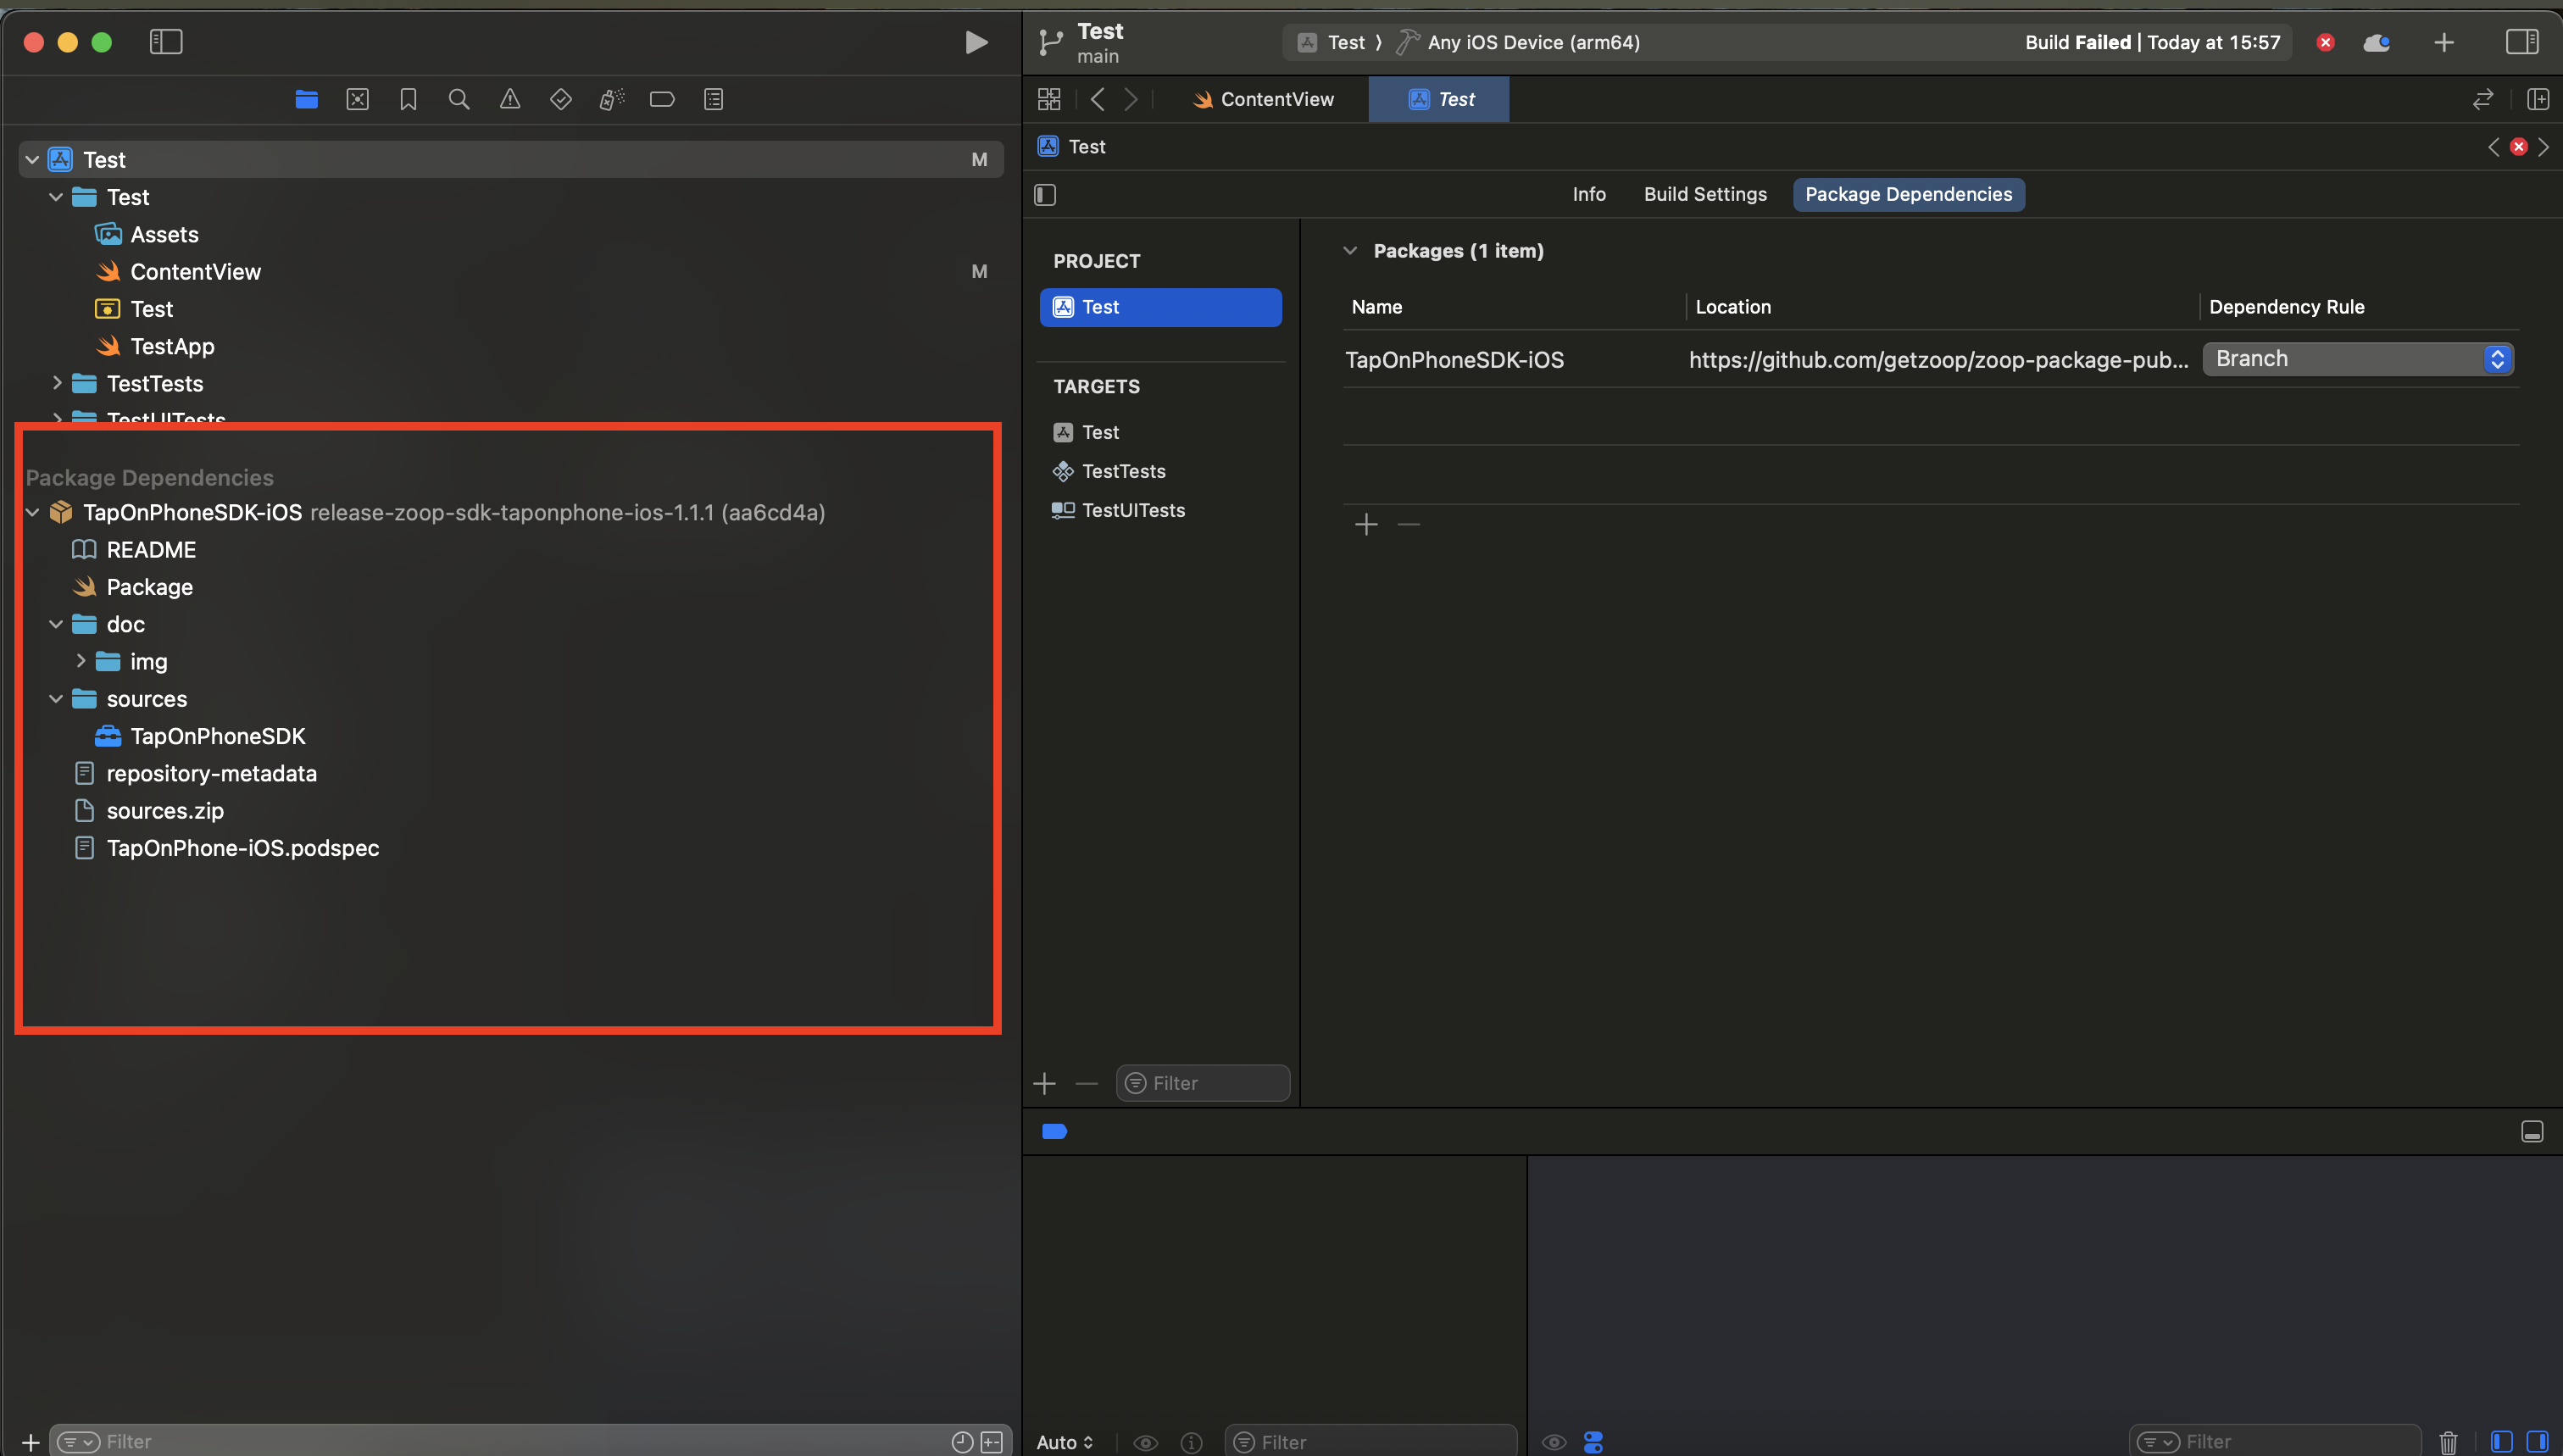Open the related items grid menu
2563x1456 pixels.
pyautogui.click(x=1049, y=99)
